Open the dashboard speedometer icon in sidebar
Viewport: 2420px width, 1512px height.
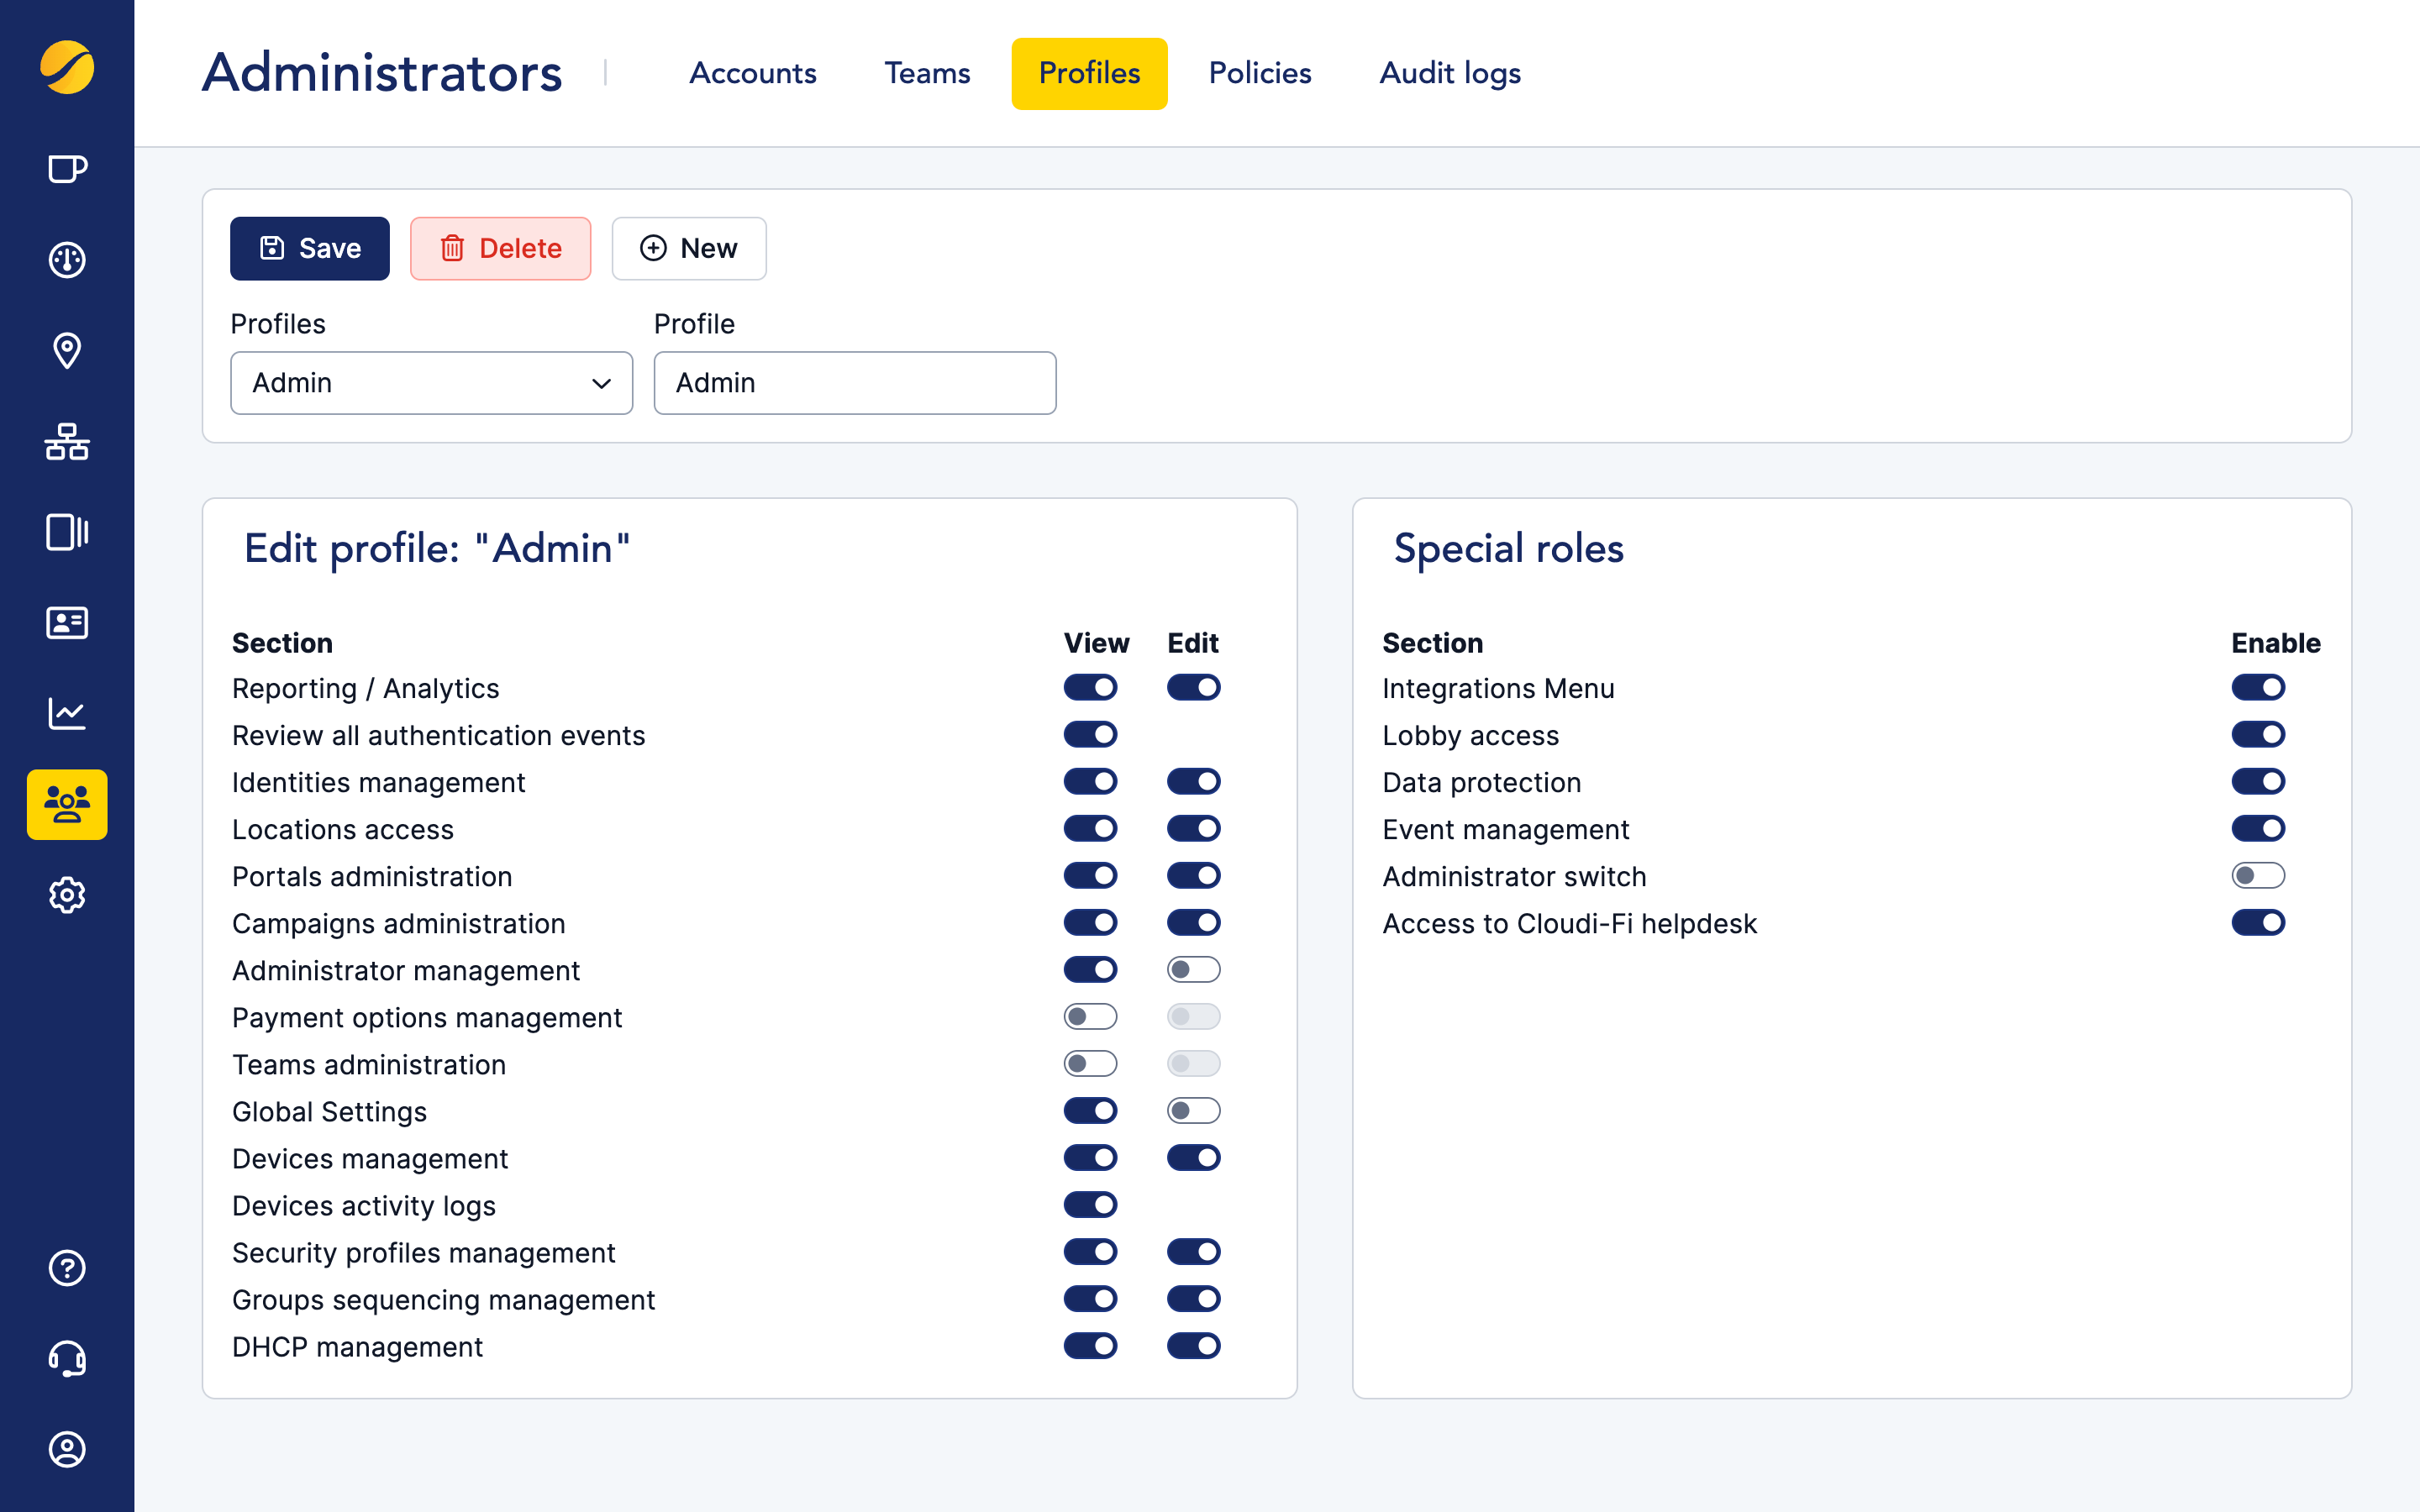click(66, 260)
